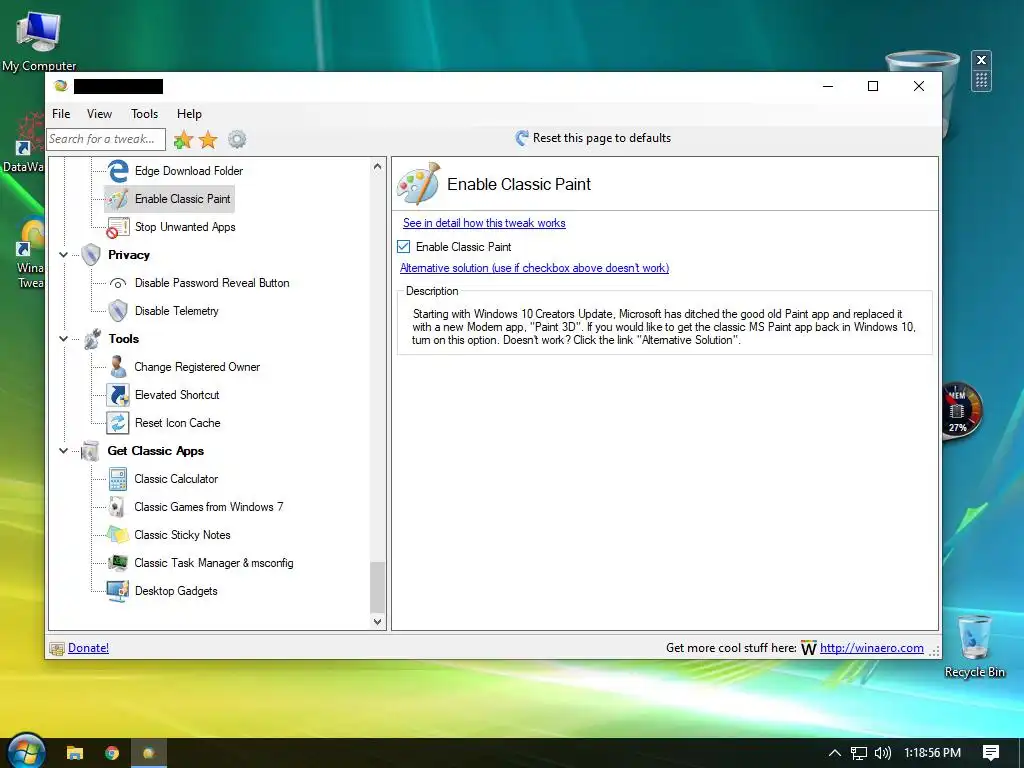Click the volume speaker tray icon
This screenshot has width=1024, height=768.
(x=882, y=753)
